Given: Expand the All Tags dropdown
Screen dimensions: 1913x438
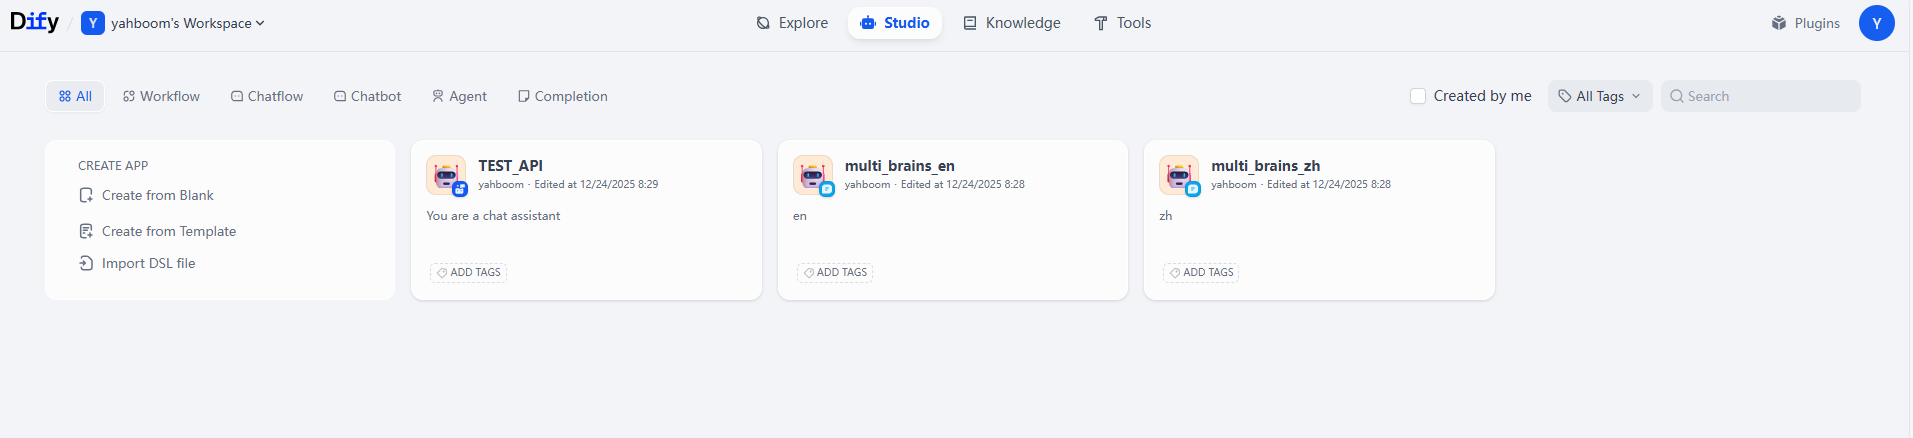Looking at the screenshot, I should point(1600,96).
